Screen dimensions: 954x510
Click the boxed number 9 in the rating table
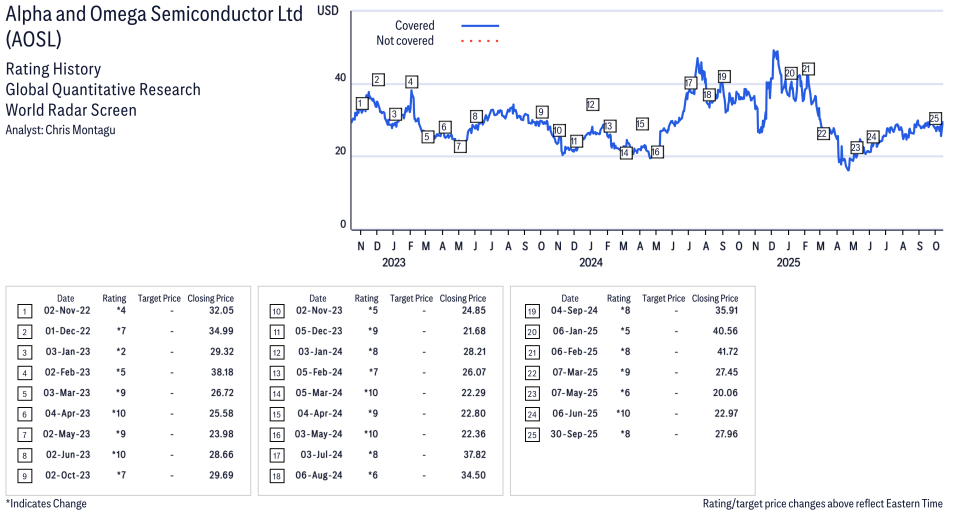(x=23, y=475)
